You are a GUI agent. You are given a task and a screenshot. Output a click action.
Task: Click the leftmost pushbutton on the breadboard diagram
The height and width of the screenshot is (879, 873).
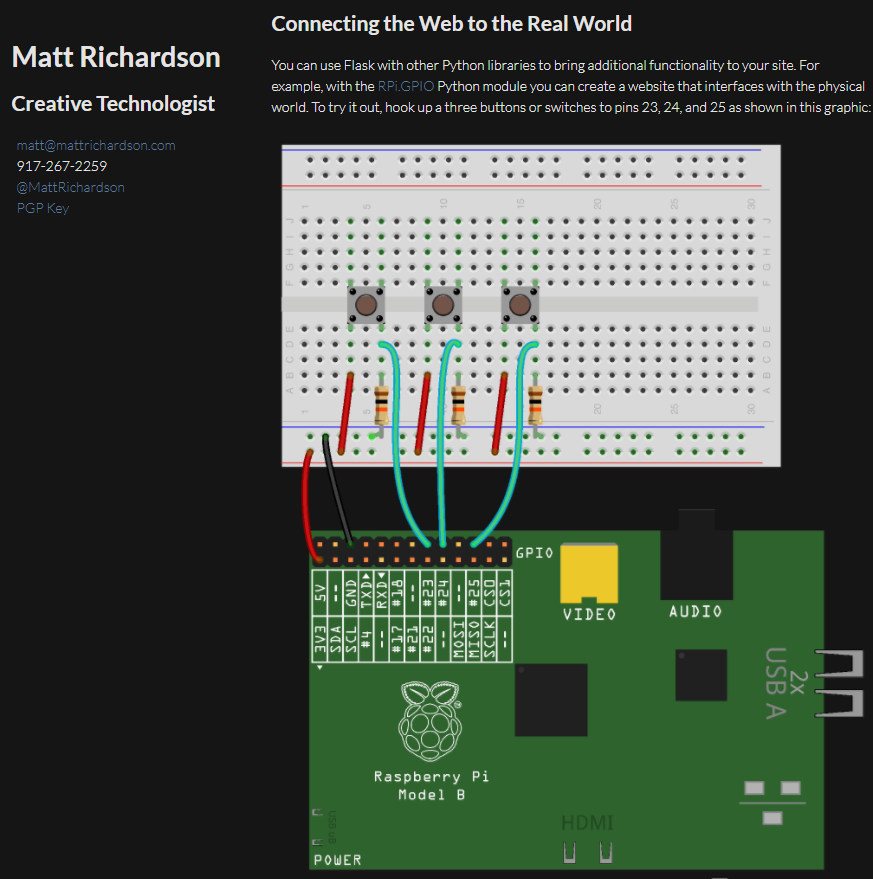[x=366, y=305]
